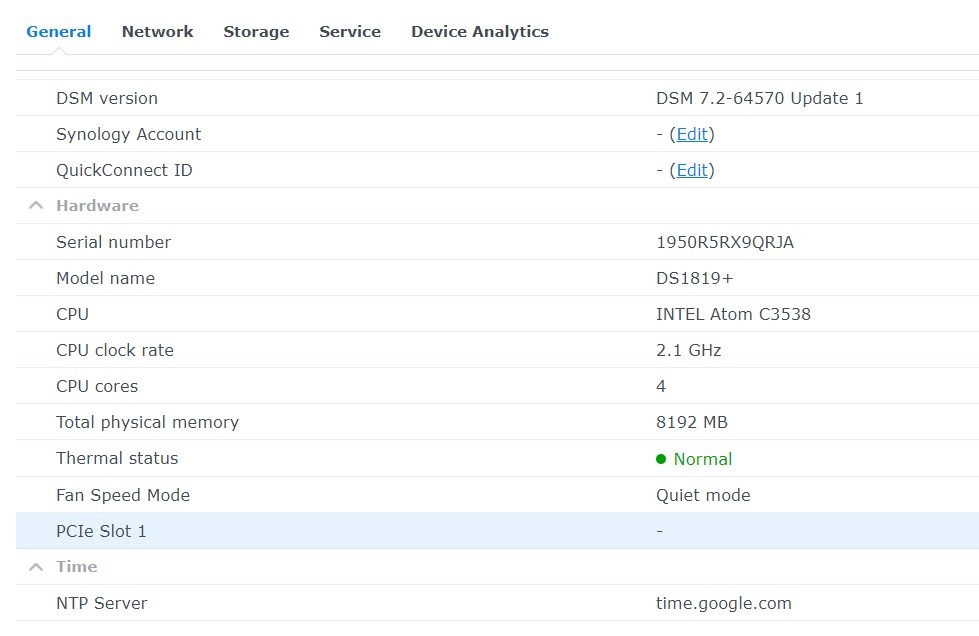Click the Model name label
Viewport: 979px width, 636px height.
(x=106, y=278)
